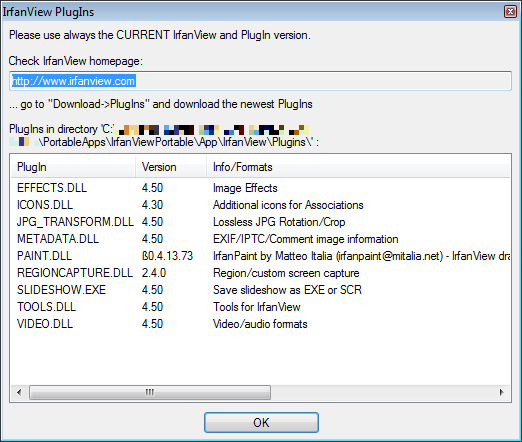Click 'Additional icons for Associations' text
The image size is (522, 442).
[288, 205]
